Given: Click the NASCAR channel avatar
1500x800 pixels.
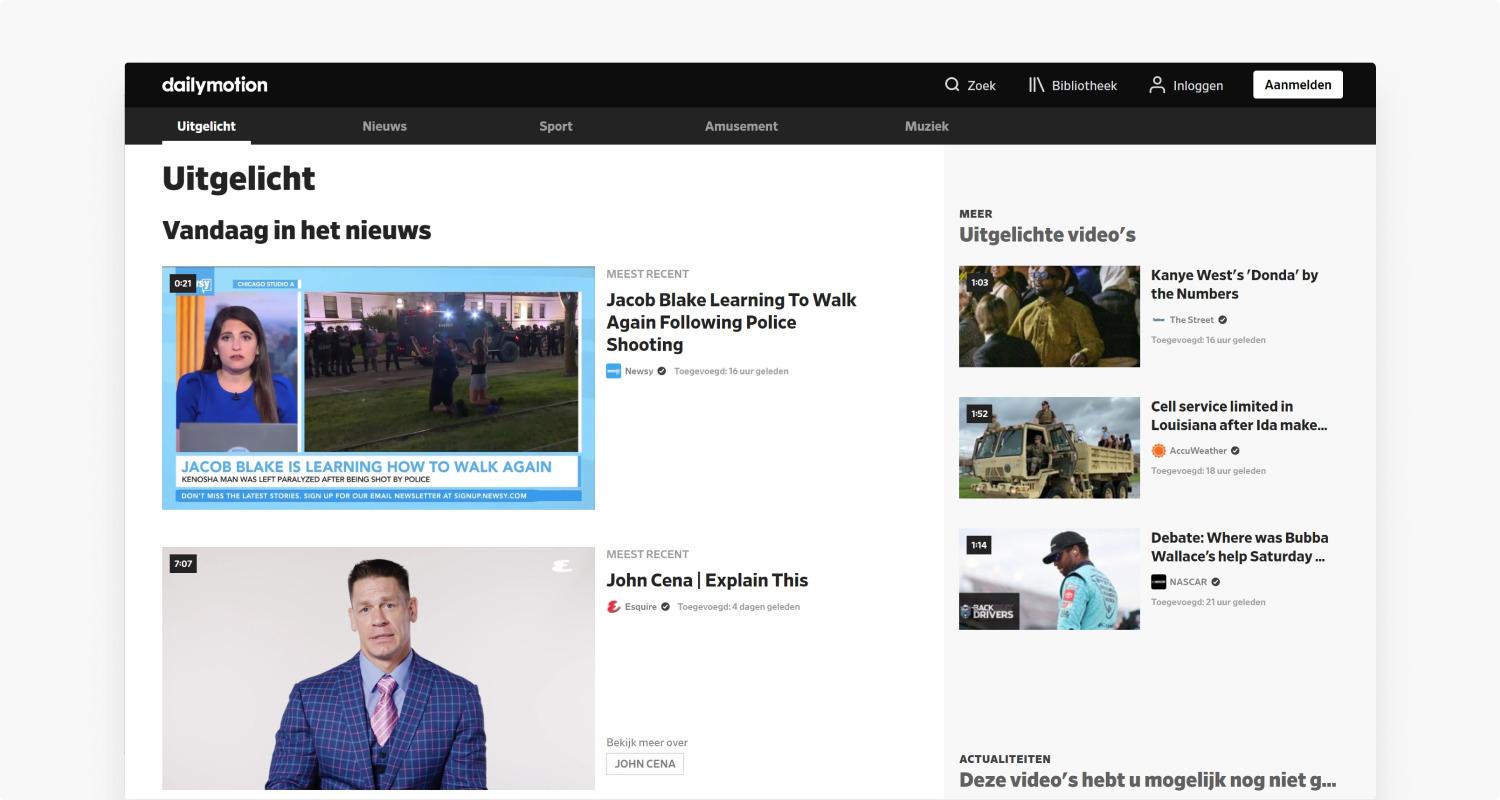Looking at the screenshot, I should click(1159, 582).
